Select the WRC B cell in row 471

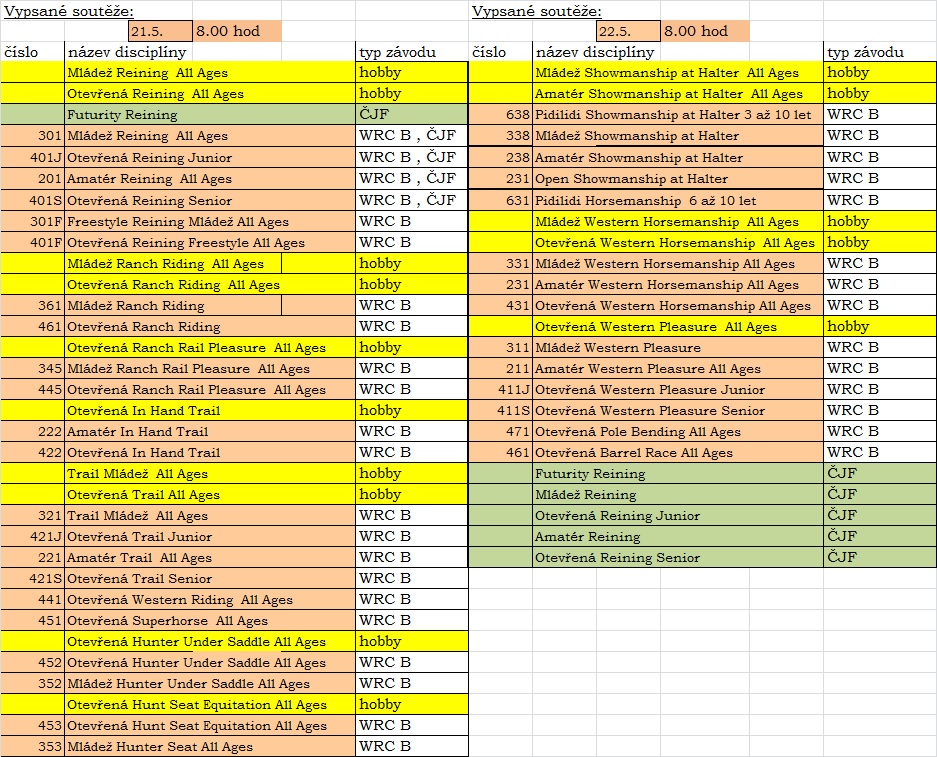tap(880, 431)
